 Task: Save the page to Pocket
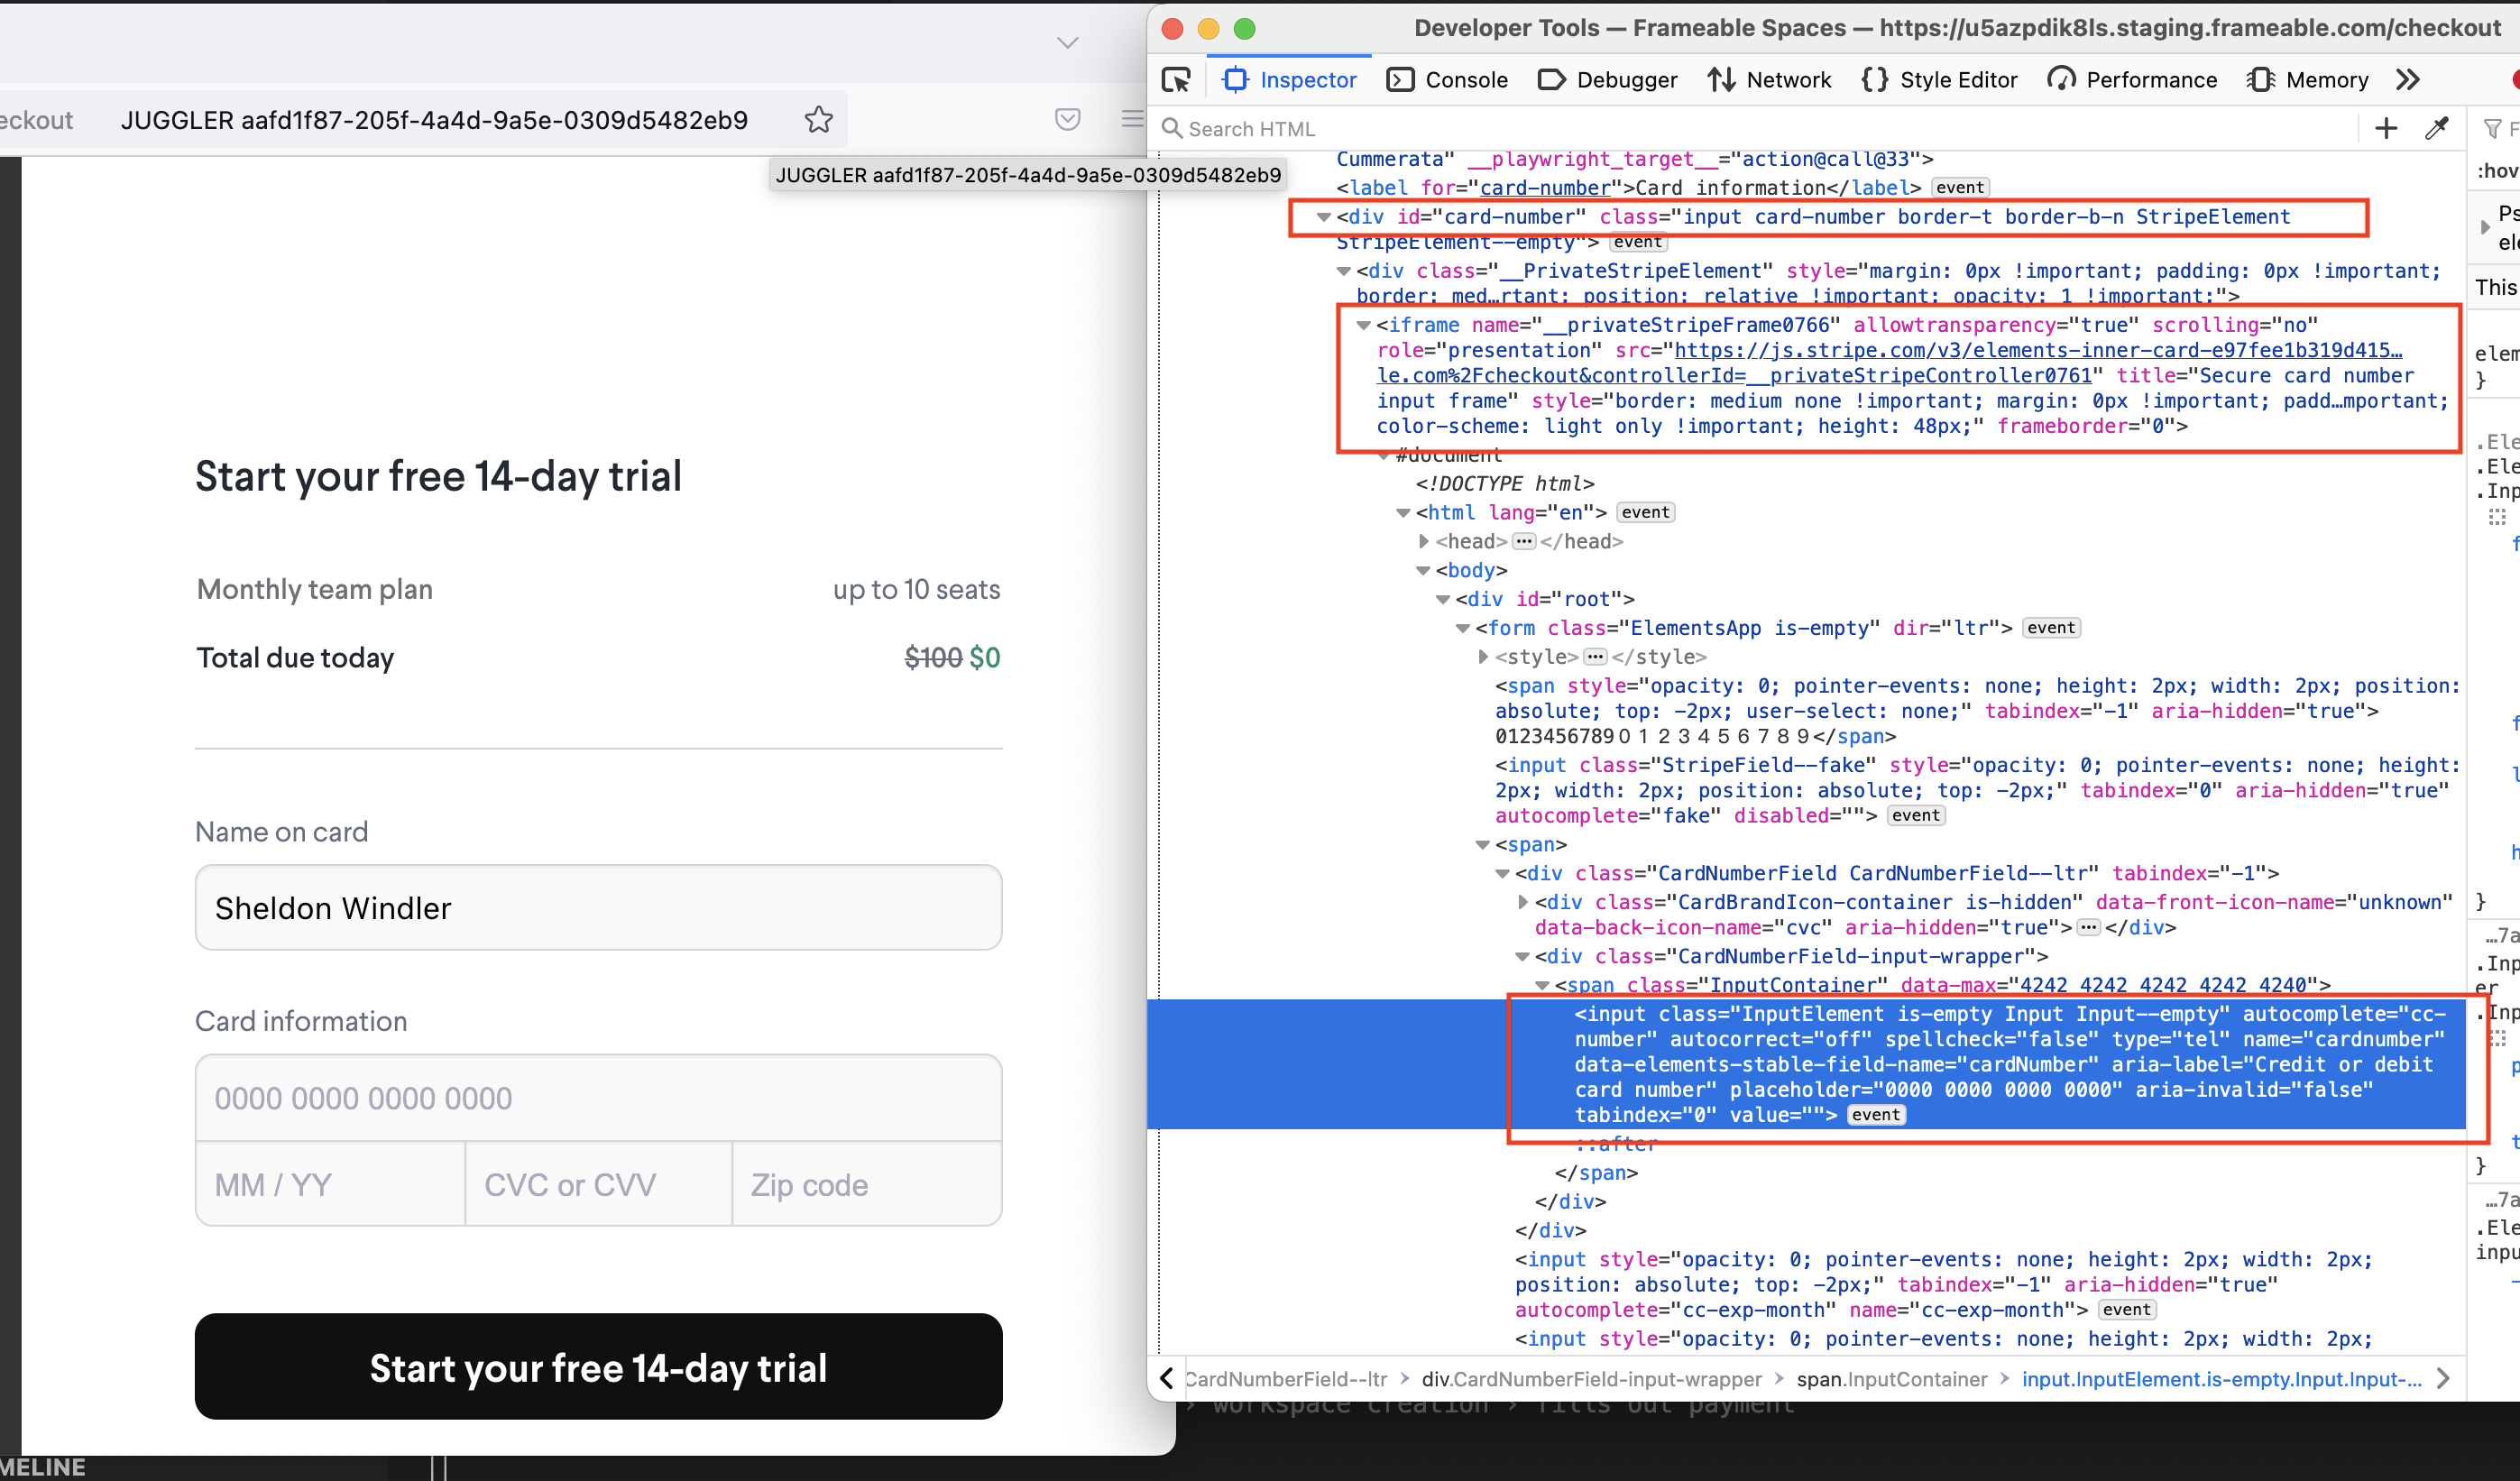coord(1067,119)
